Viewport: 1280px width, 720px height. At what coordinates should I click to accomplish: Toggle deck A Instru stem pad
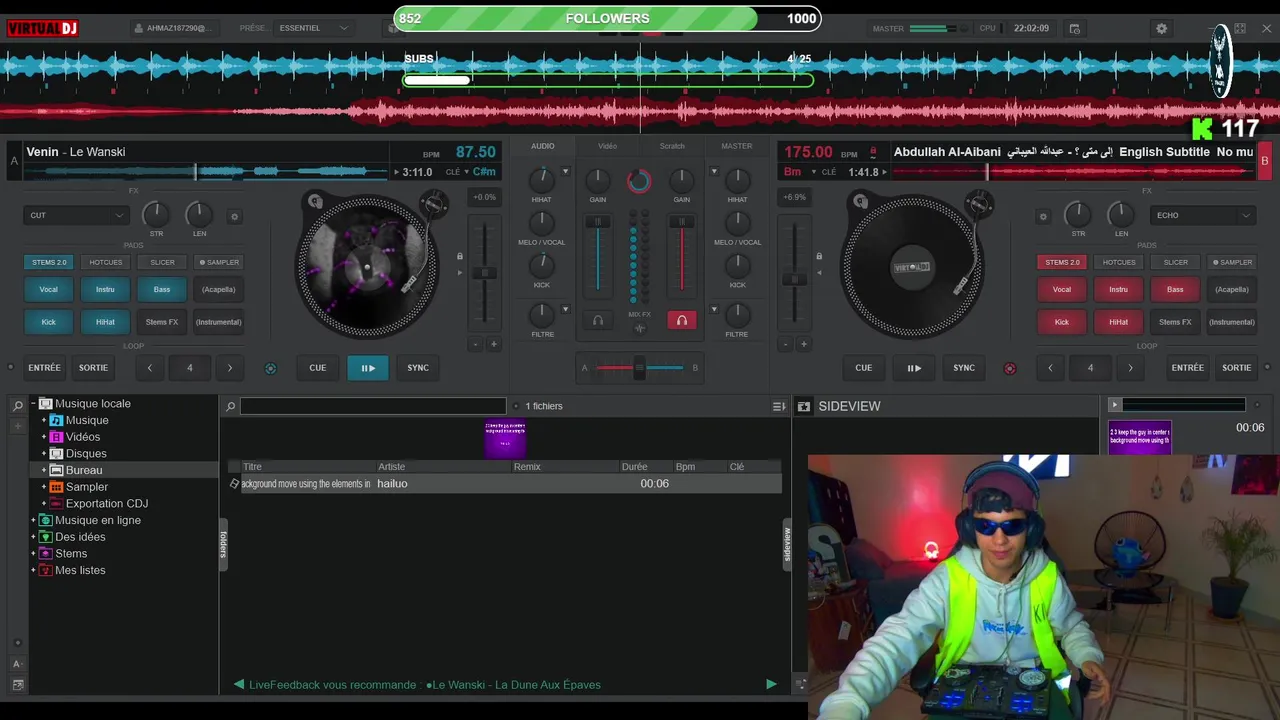[105, 289]
